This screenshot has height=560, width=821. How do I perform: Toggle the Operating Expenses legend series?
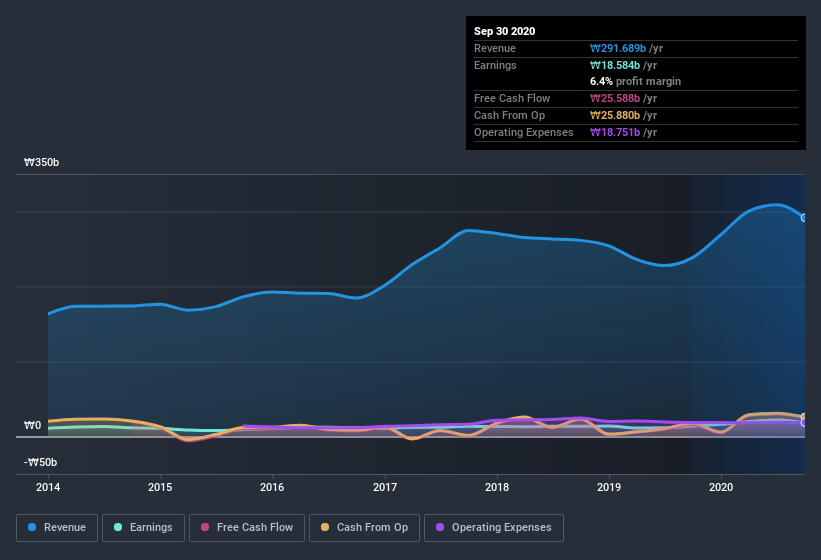pyautogui.click(x=494, y=527)
